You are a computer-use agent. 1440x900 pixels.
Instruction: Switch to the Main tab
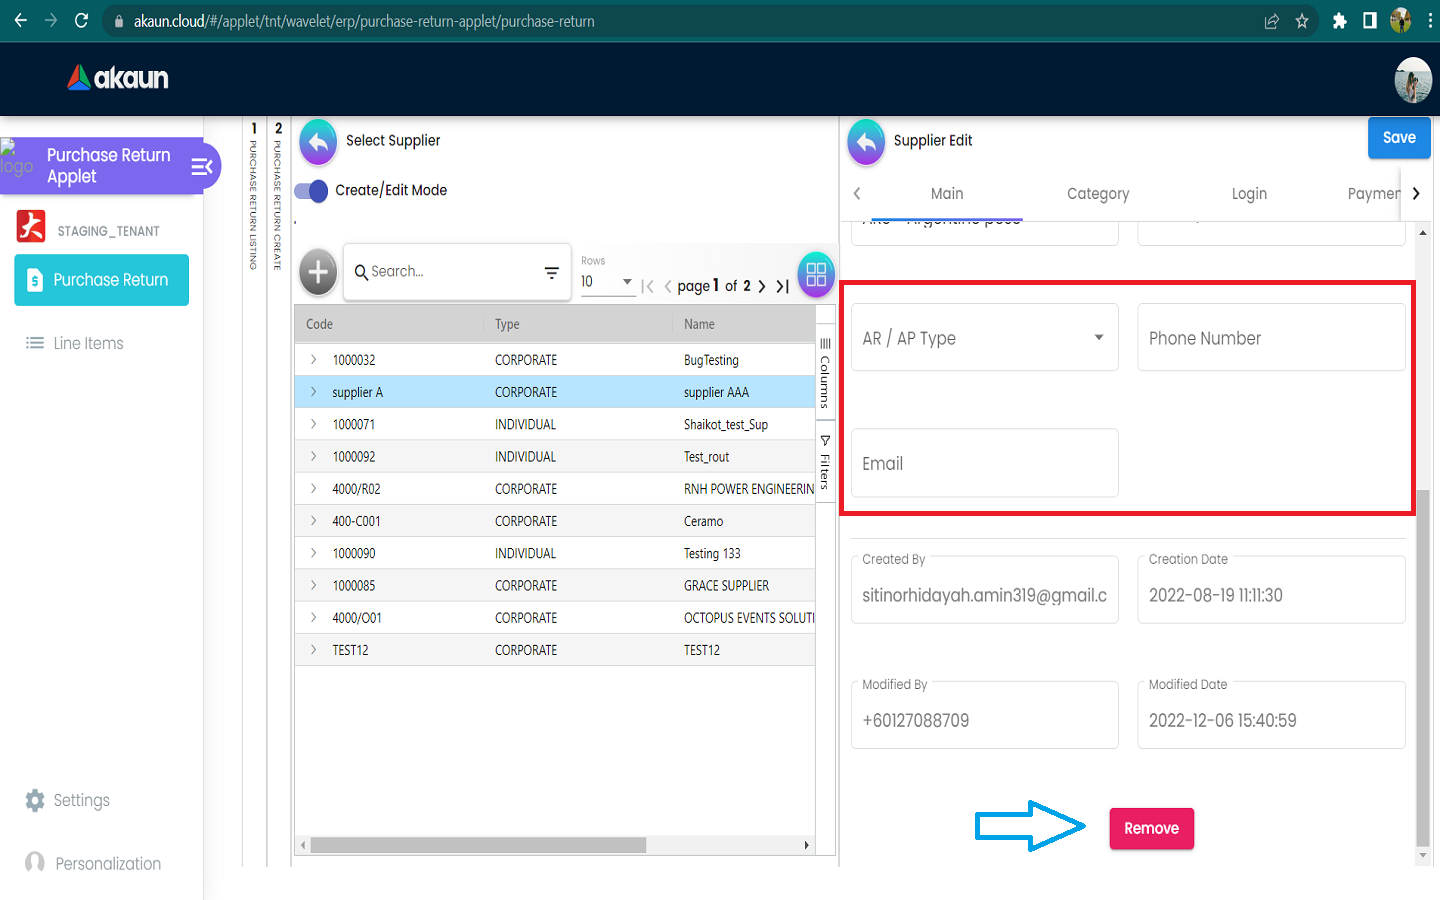947,194
